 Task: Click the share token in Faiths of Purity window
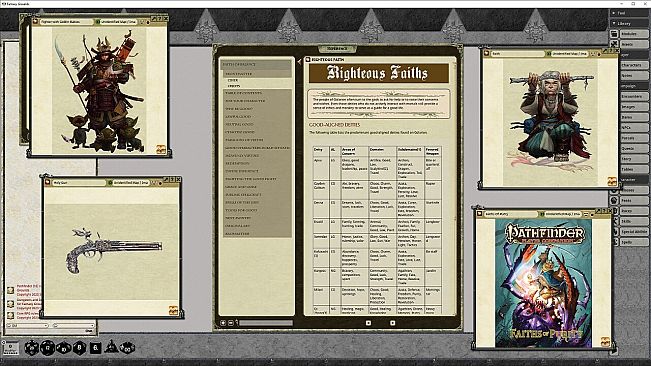click(x=605, y=342)
